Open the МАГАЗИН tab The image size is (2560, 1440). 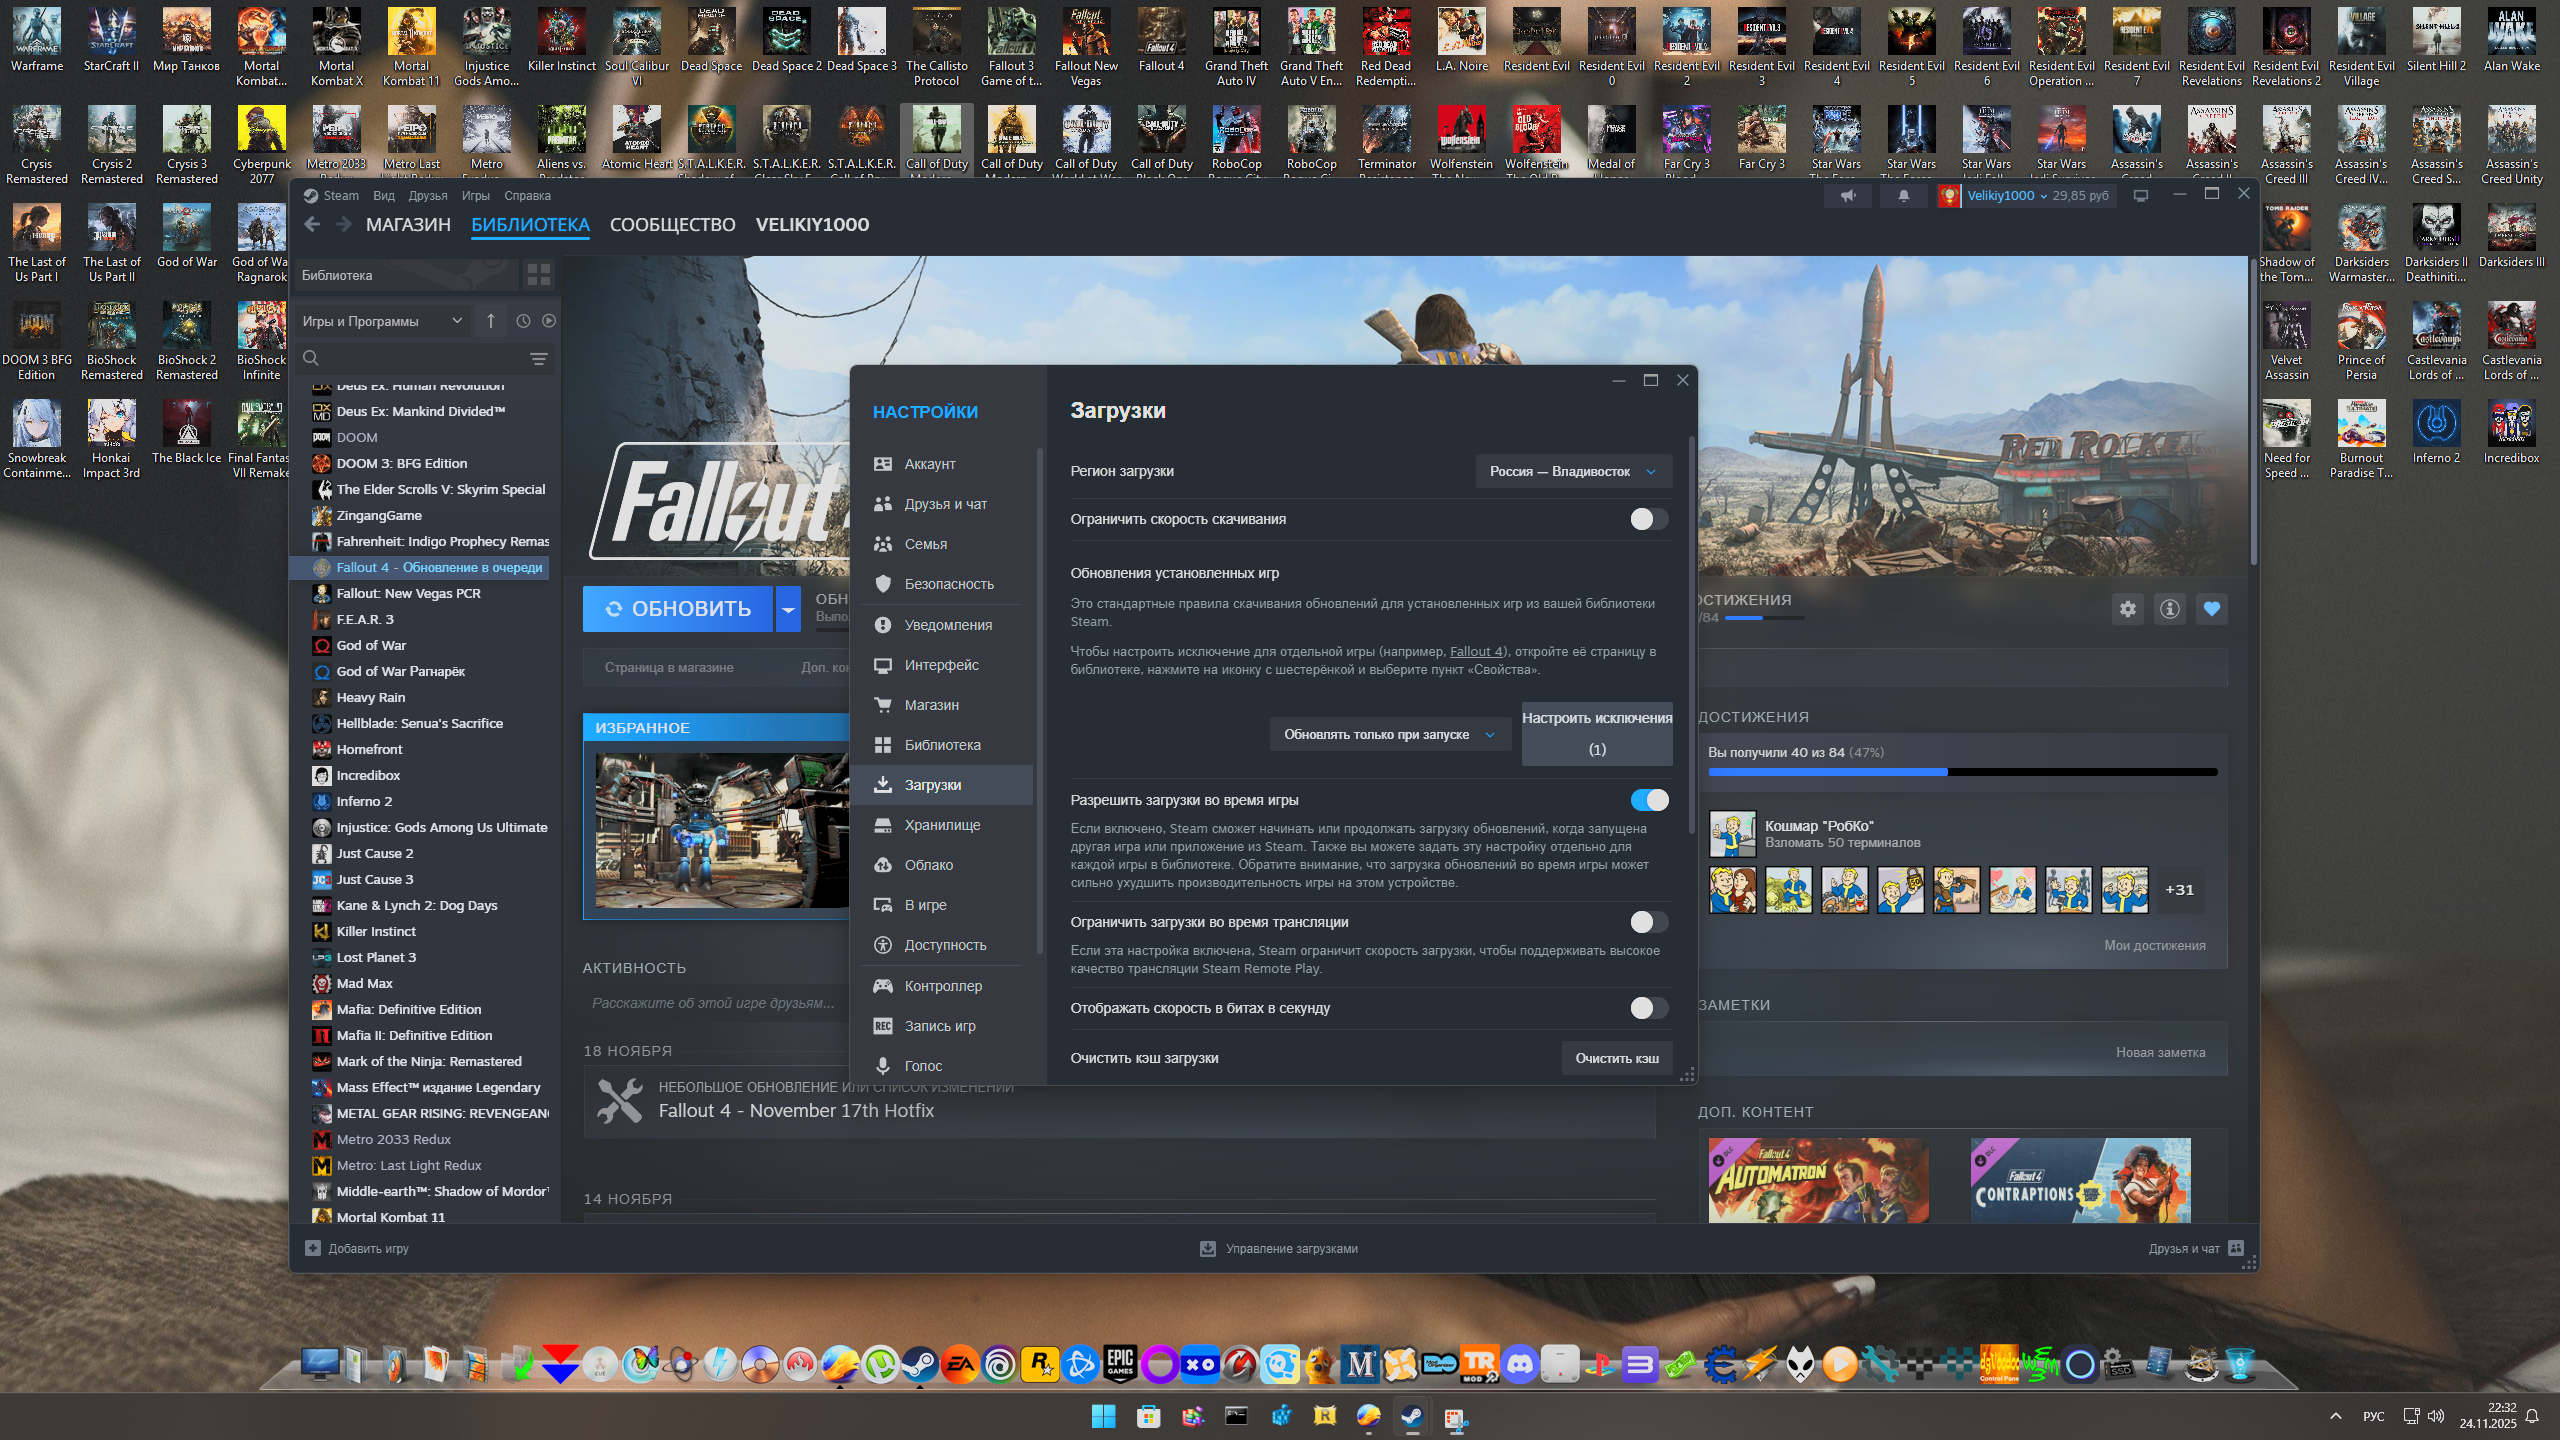(x=408, y=225)
